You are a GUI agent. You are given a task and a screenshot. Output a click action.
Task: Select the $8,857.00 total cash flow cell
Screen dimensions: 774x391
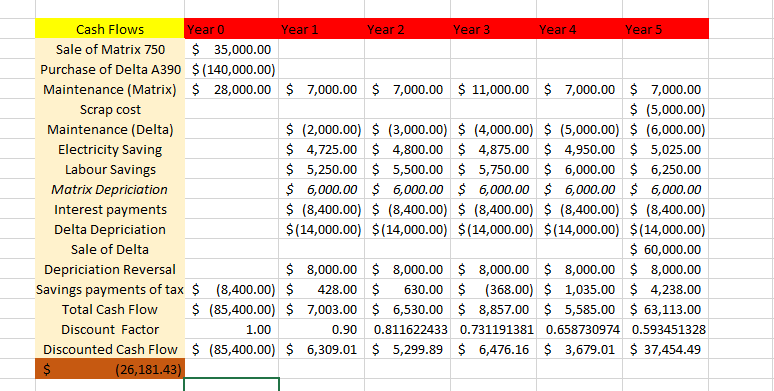[494, 310]
